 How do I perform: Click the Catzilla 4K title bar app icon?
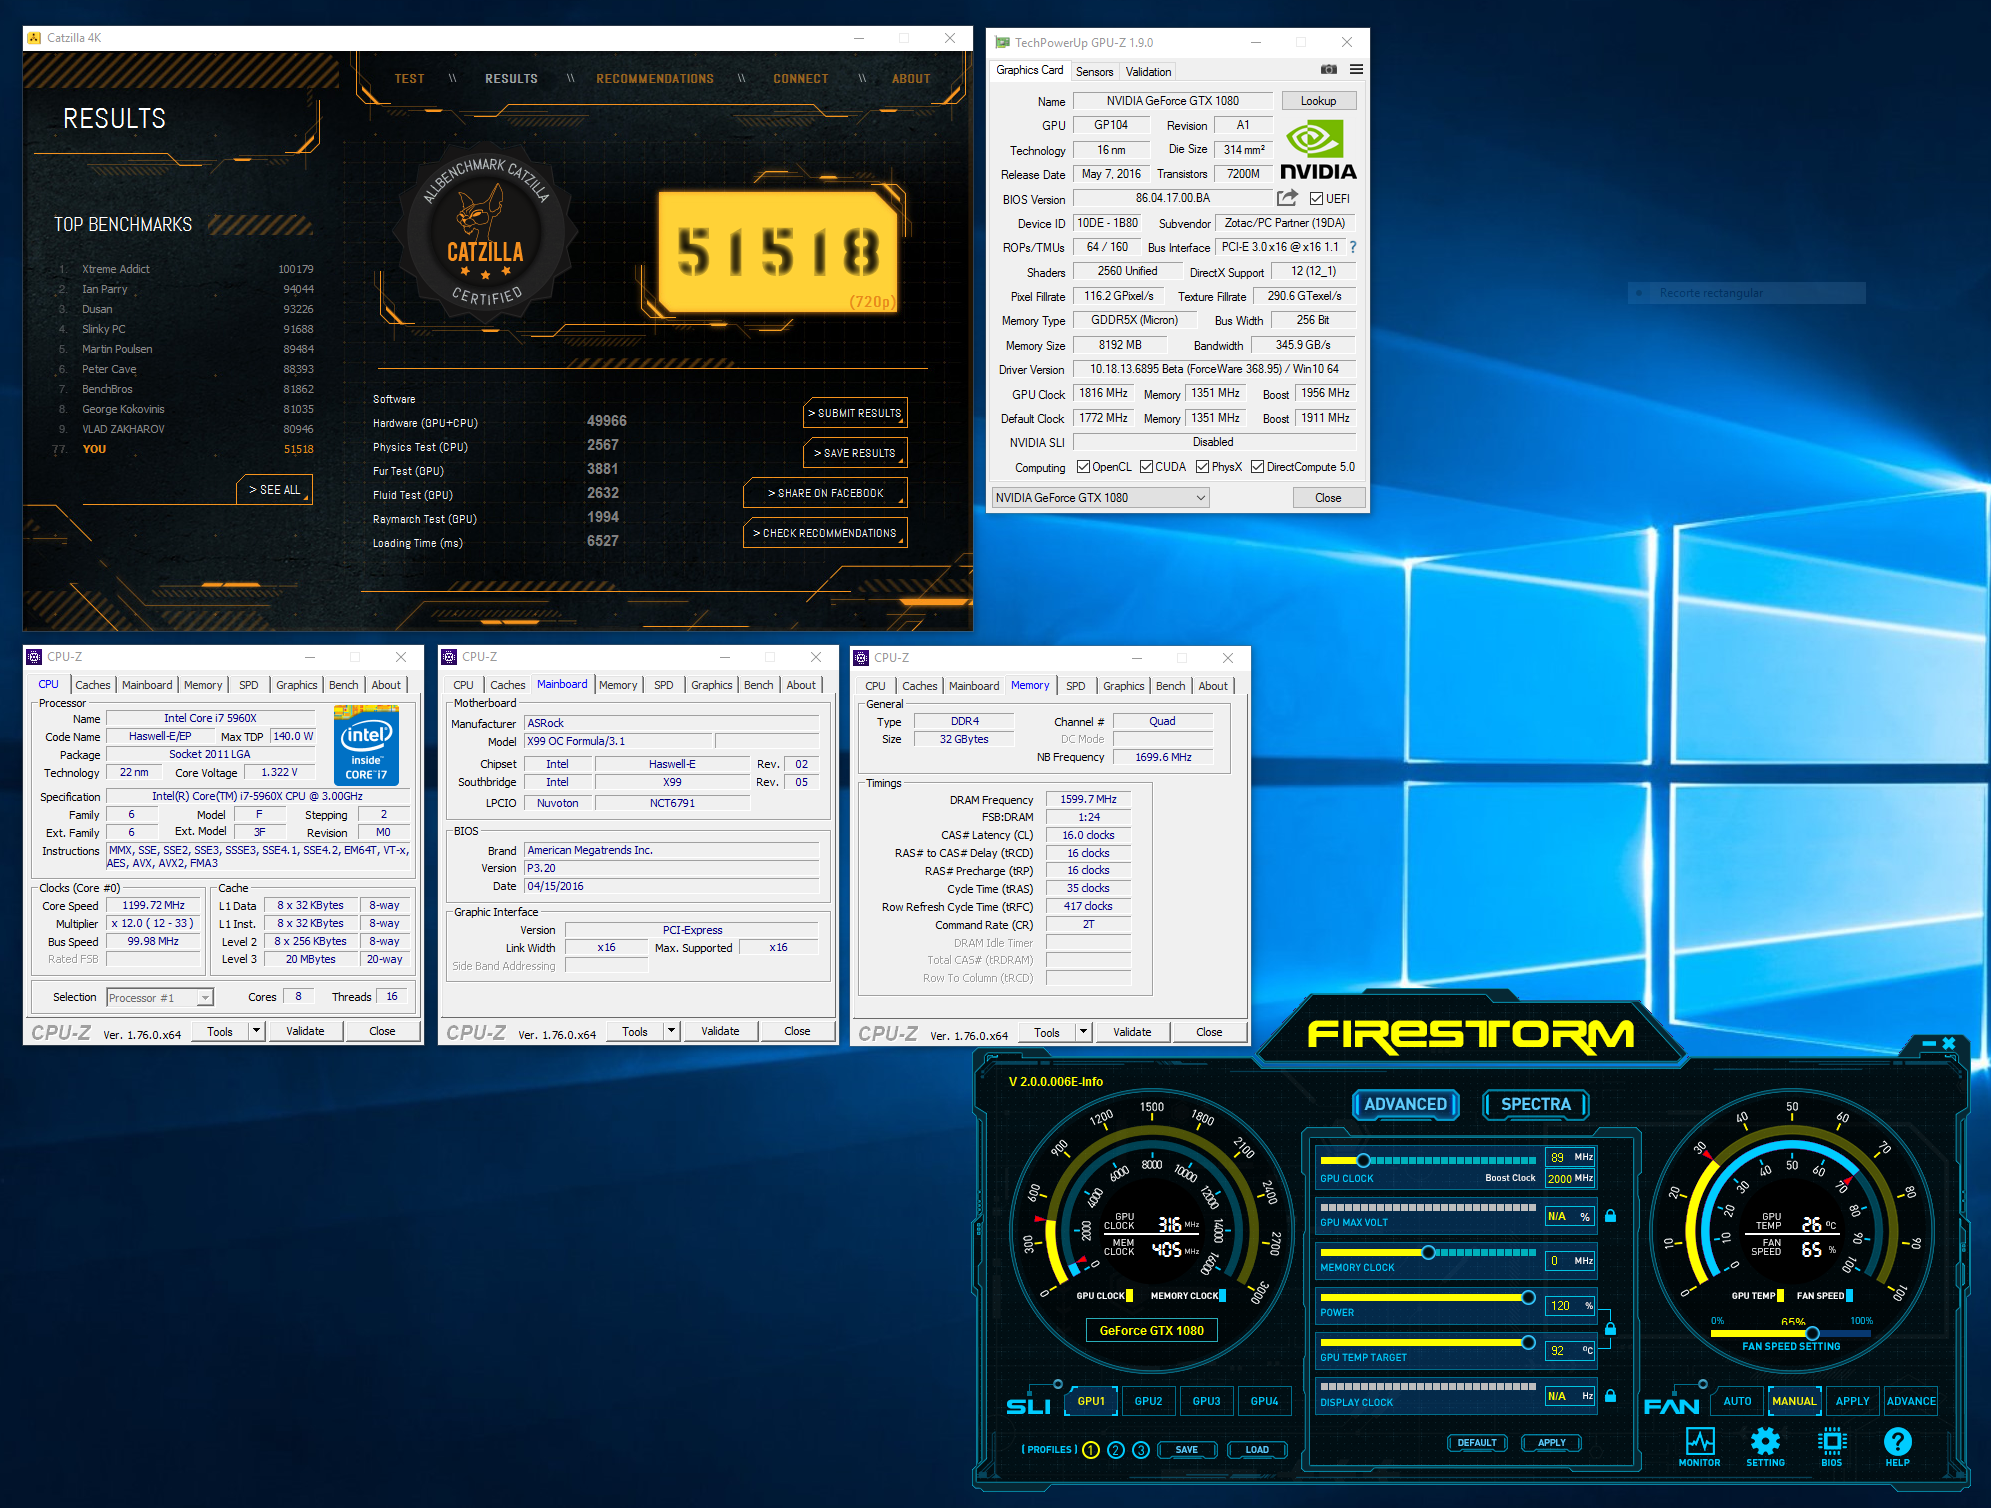point(34,38)
